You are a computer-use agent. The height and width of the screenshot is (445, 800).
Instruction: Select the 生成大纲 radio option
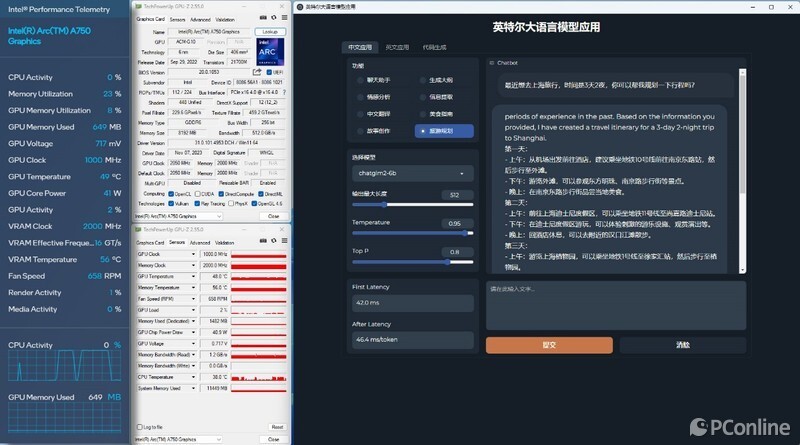click(422, 80)
